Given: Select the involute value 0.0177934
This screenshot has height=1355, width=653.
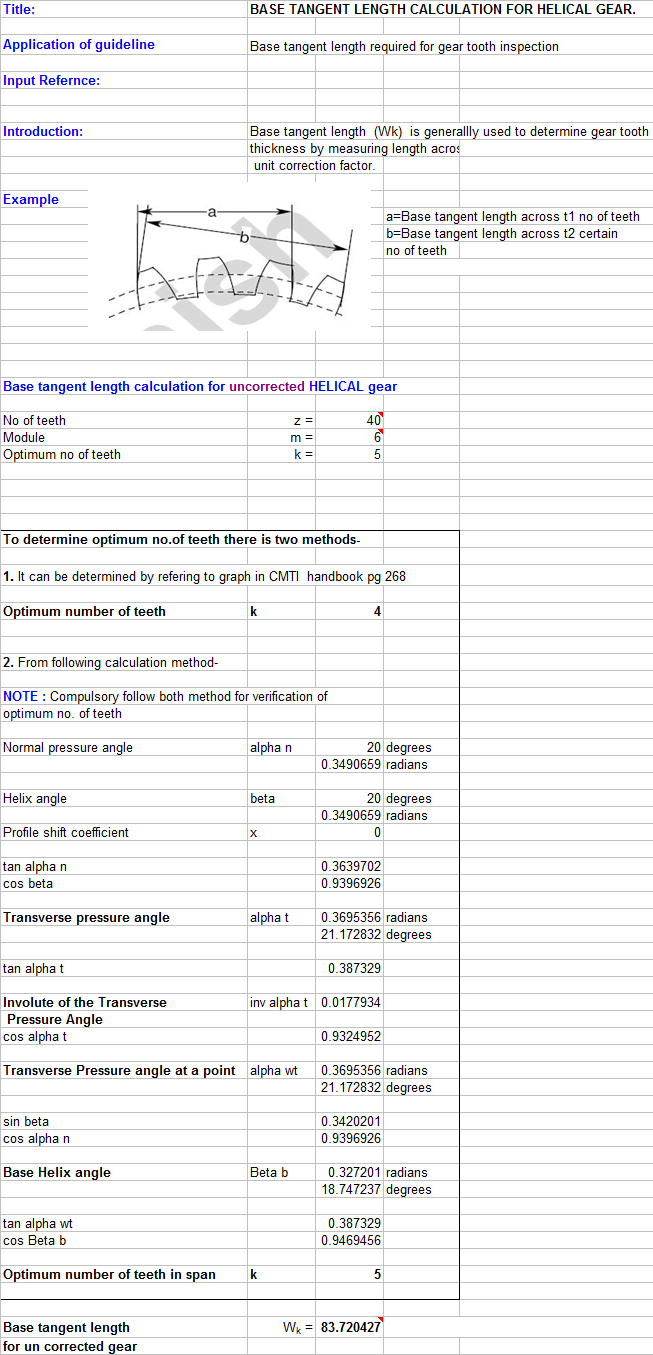Looking at the screenshot, I should [350, 1002].
